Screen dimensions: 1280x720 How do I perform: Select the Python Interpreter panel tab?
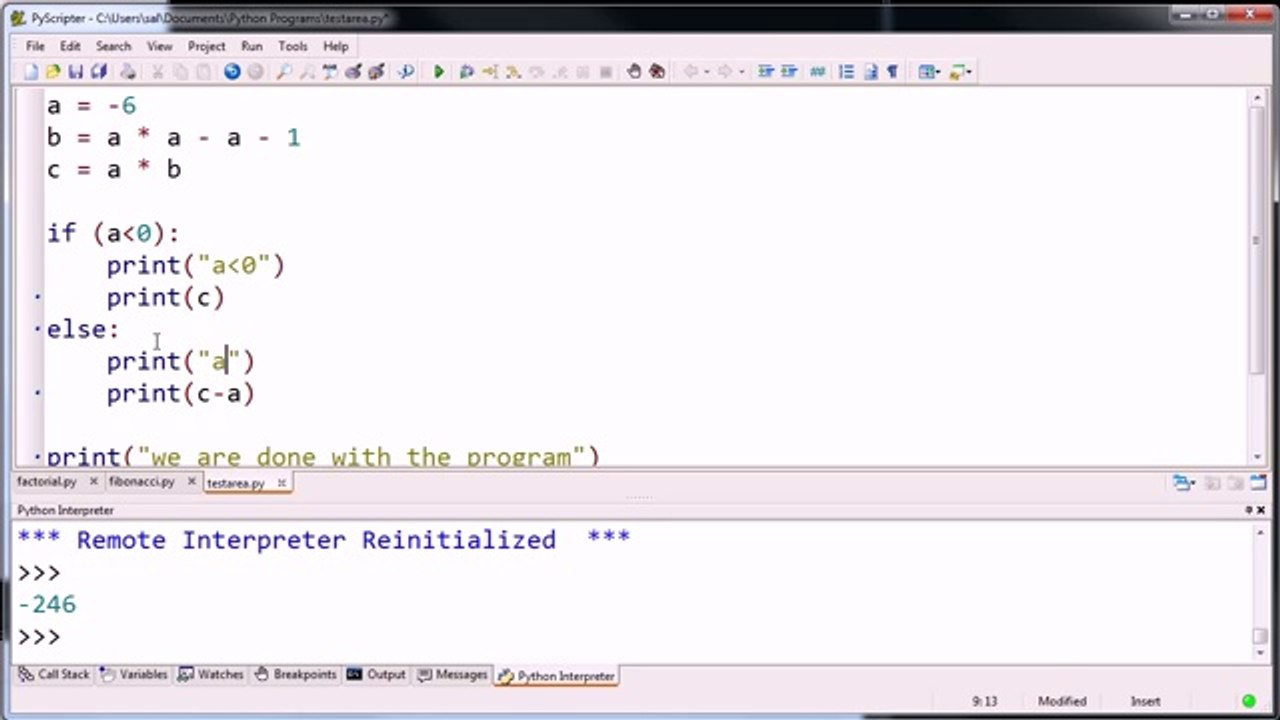556,676
